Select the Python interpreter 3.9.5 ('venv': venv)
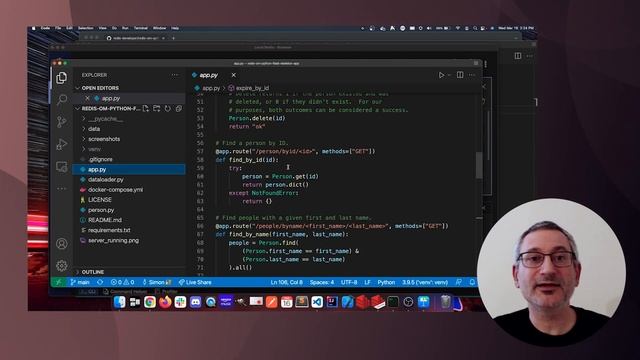Viewport: 640px width, 360px height. [x=425, y=282]
